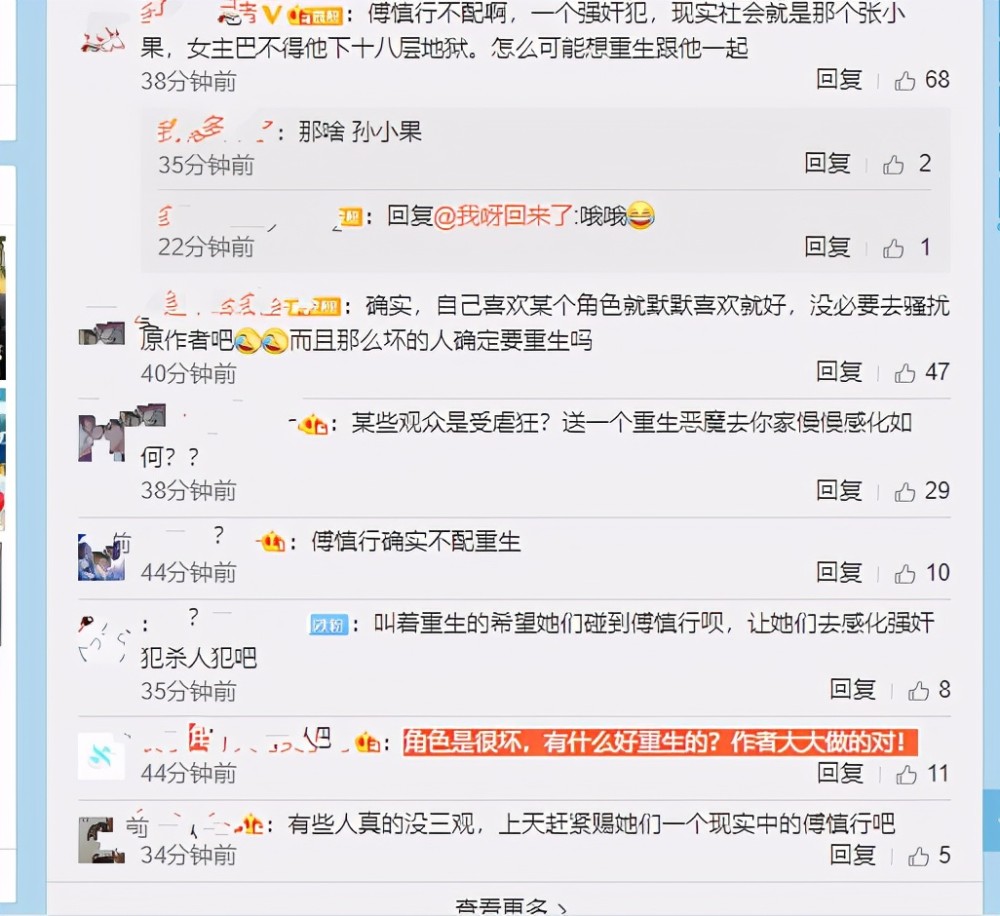Like the comment with 68 likes
This screenshot has height=916, width=1000.
(x=904, y=81)
